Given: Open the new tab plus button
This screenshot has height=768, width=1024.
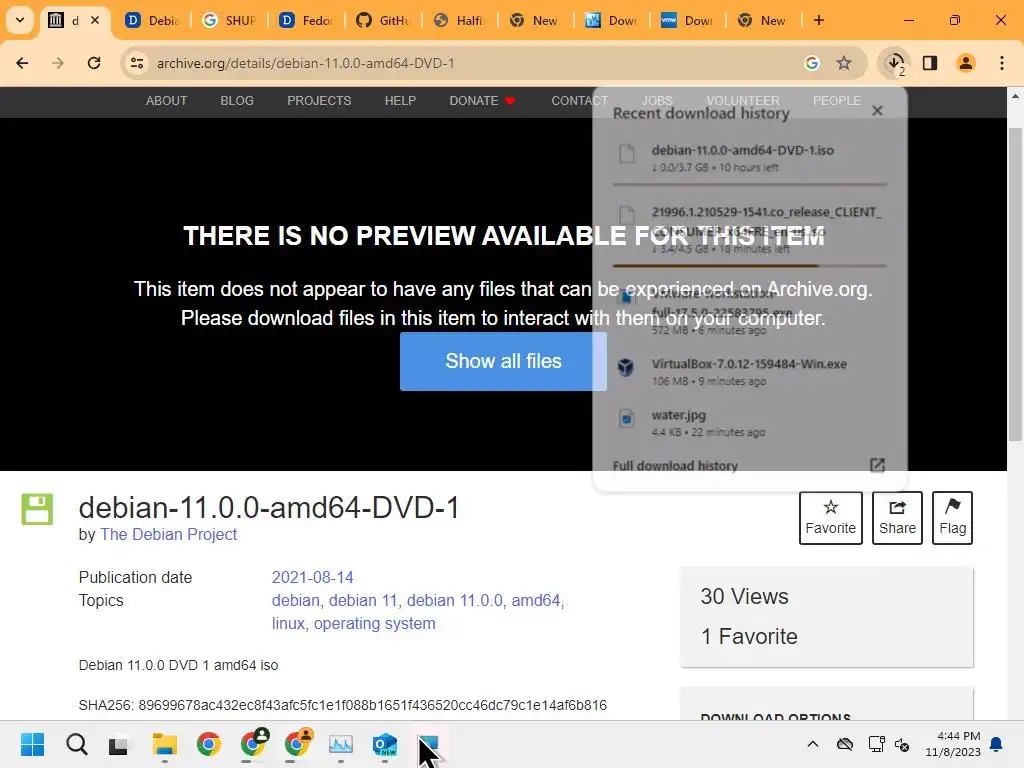Looking at the screenshot, I should 819,20.
